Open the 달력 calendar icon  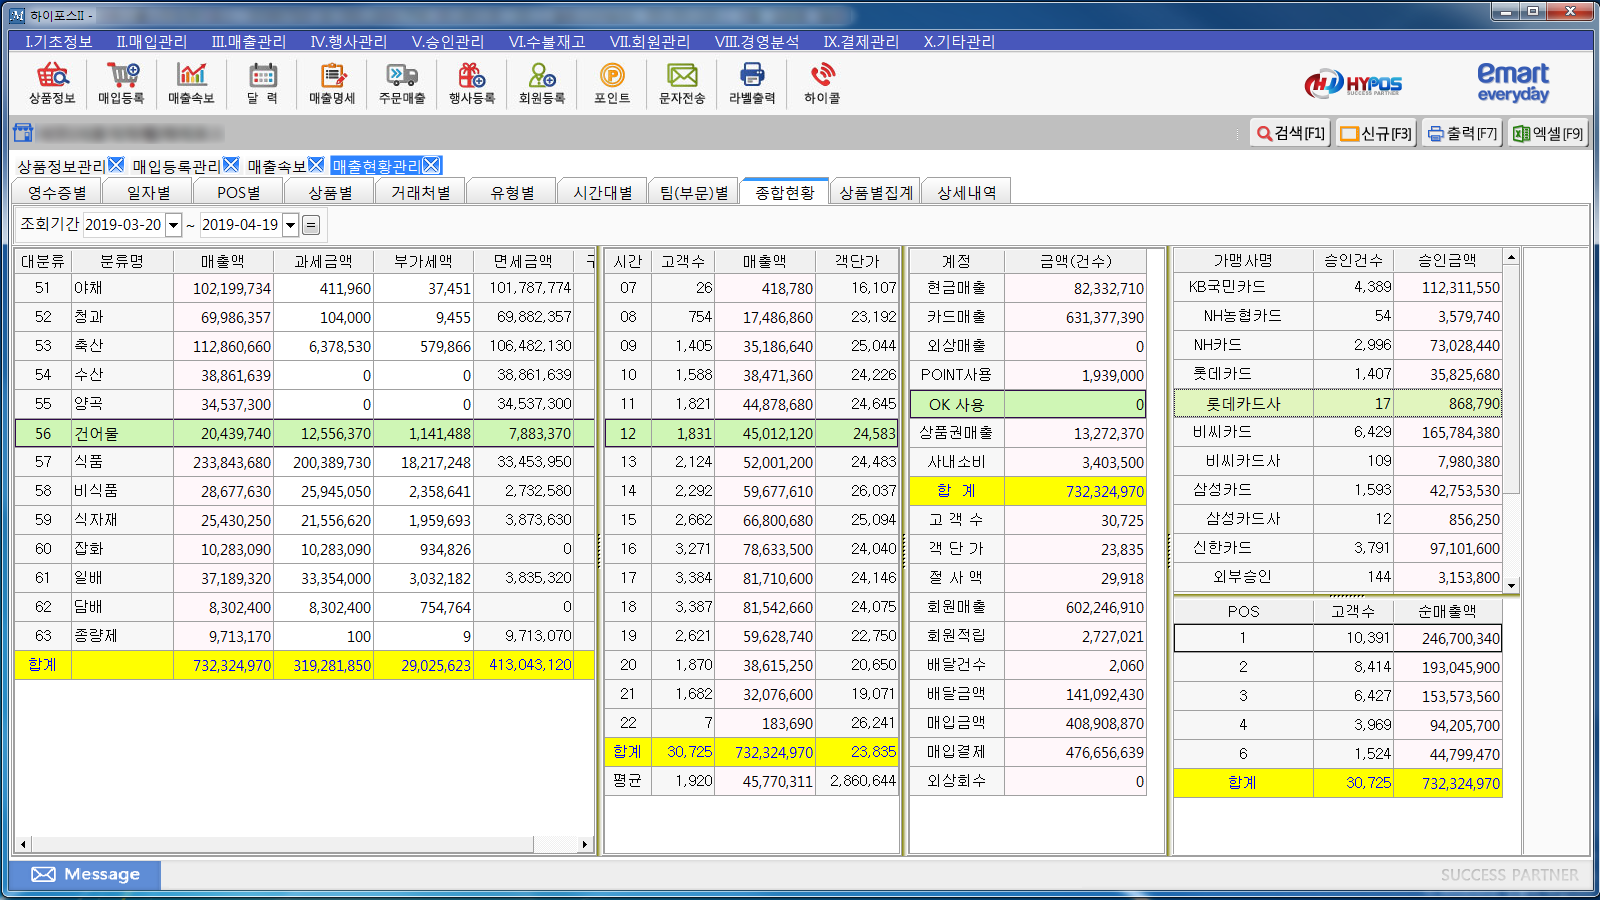pyautogui.click(x=262, y=83)
